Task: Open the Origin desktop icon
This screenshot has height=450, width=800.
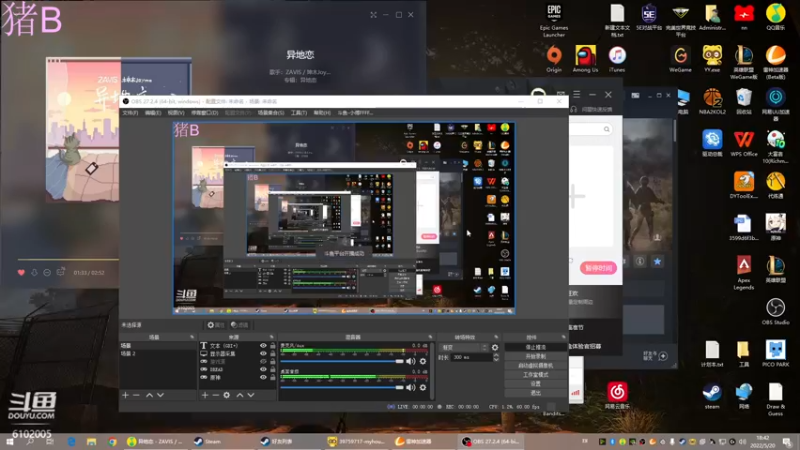Action: [554, 59]
